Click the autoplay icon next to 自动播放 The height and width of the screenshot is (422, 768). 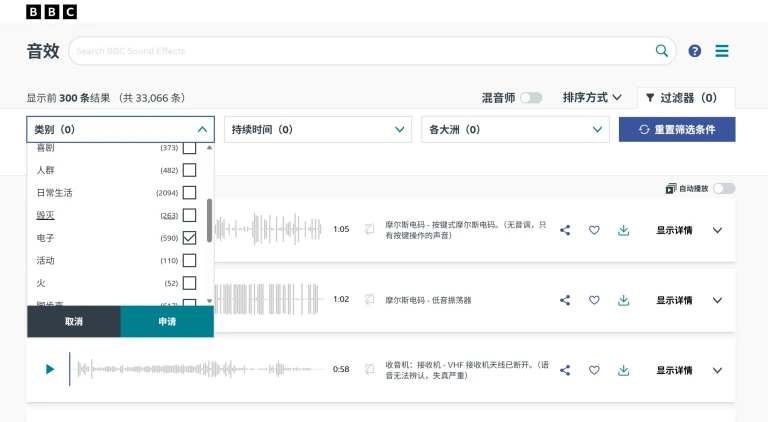point(671,188)
